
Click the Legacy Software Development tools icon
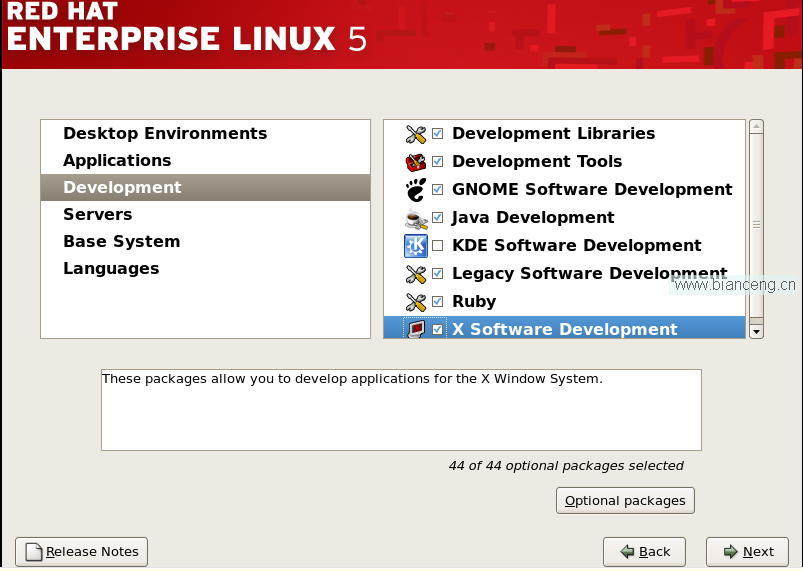(415, 274)
